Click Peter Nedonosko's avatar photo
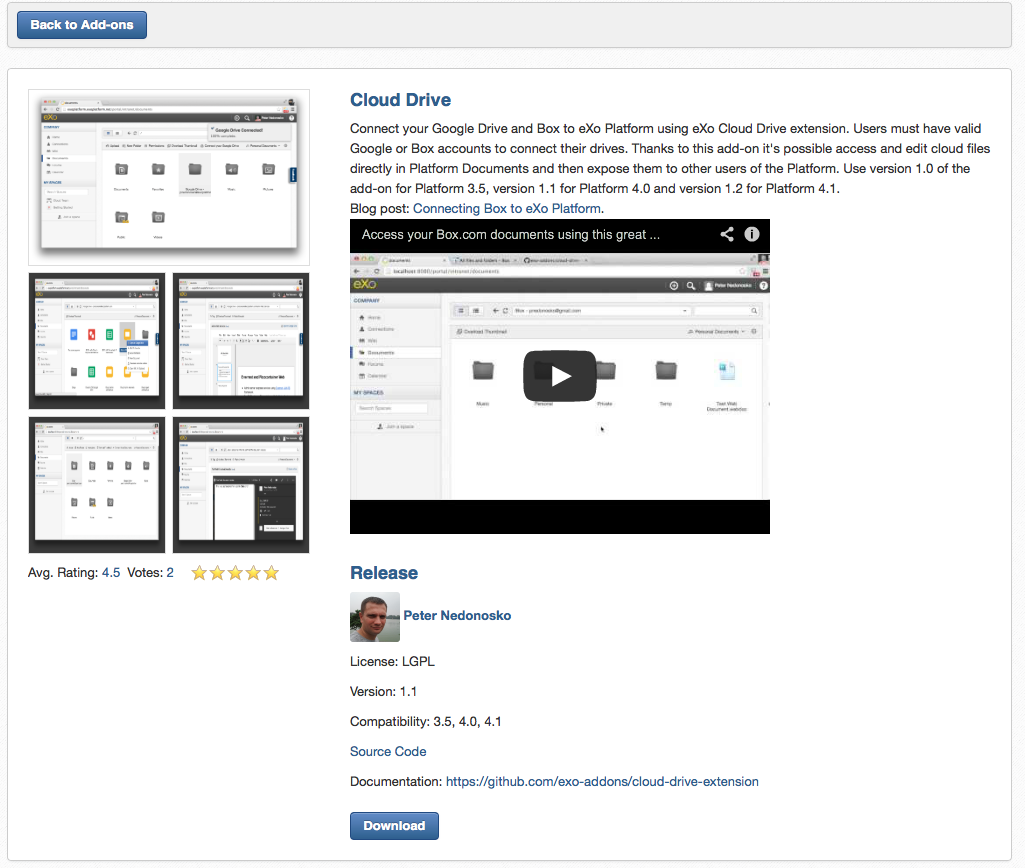 click(375, 617)
